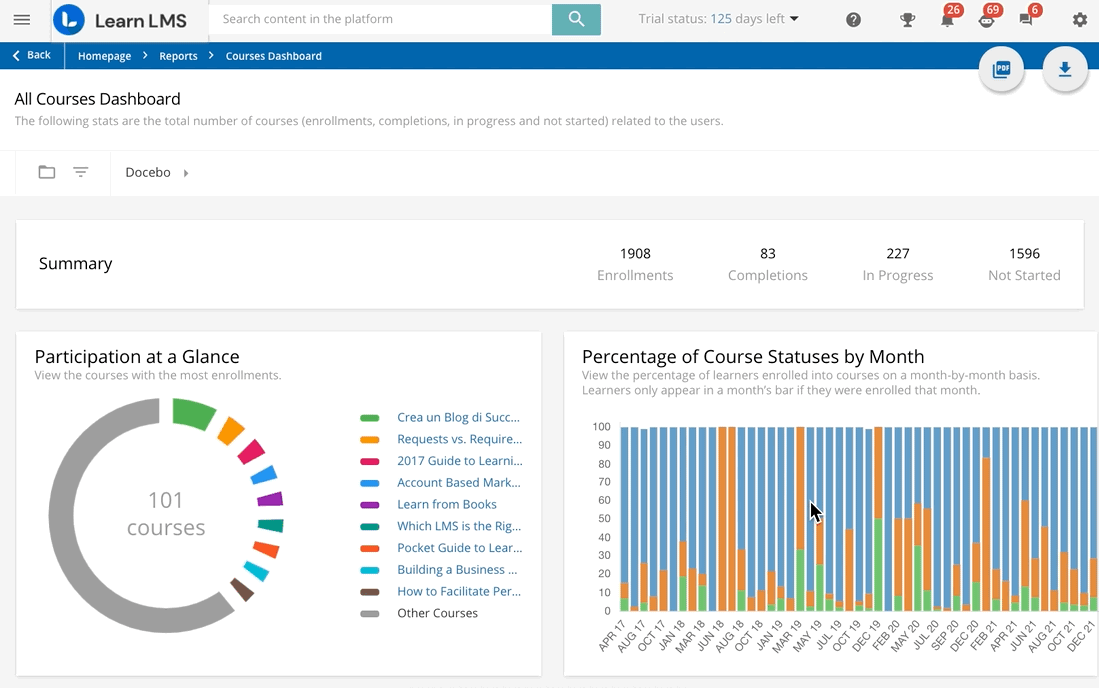Open messages with 6 unread
The width and height of the screenshot is (1099, 688).
click(x=1024, y=20)
